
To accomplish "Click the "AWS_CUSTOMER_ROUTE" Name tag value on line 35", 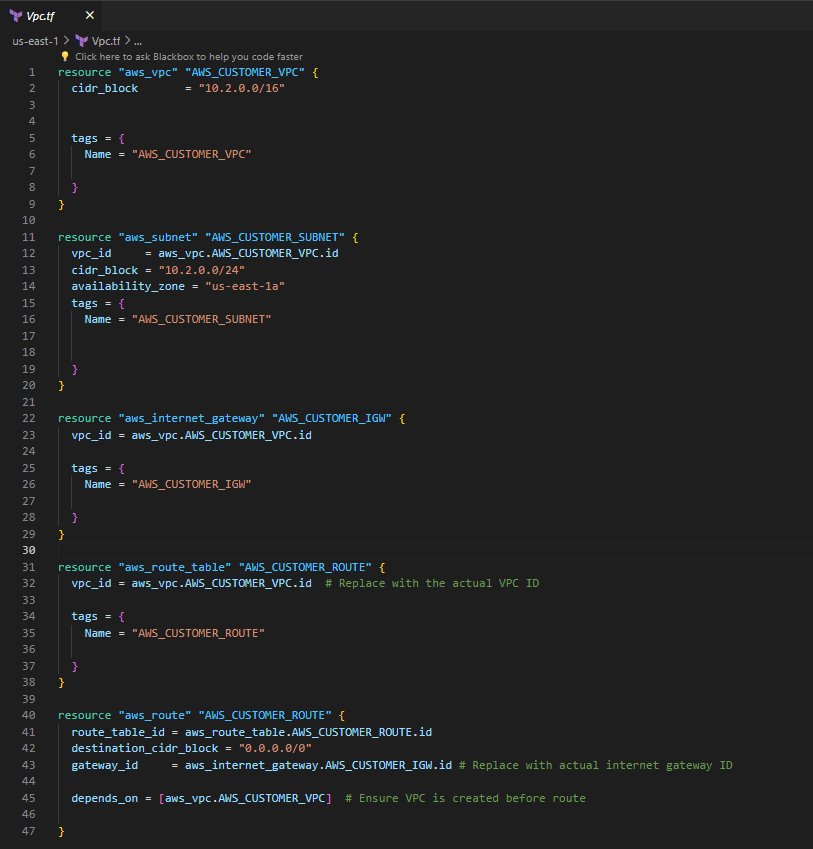I will click(198, 633).
